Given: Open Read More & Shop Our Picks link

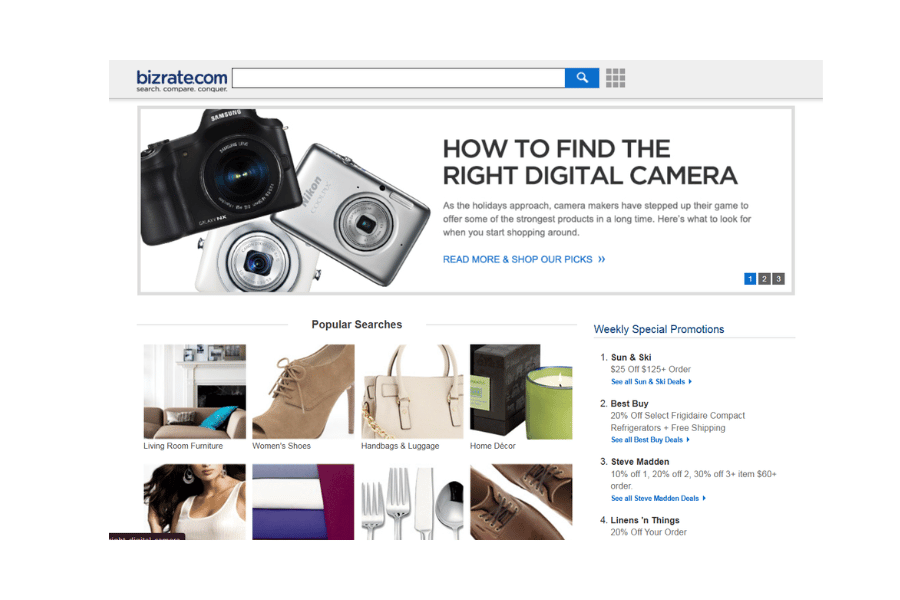Looking at the screenshot, I should pyautogui.click(x=523, y=260).
